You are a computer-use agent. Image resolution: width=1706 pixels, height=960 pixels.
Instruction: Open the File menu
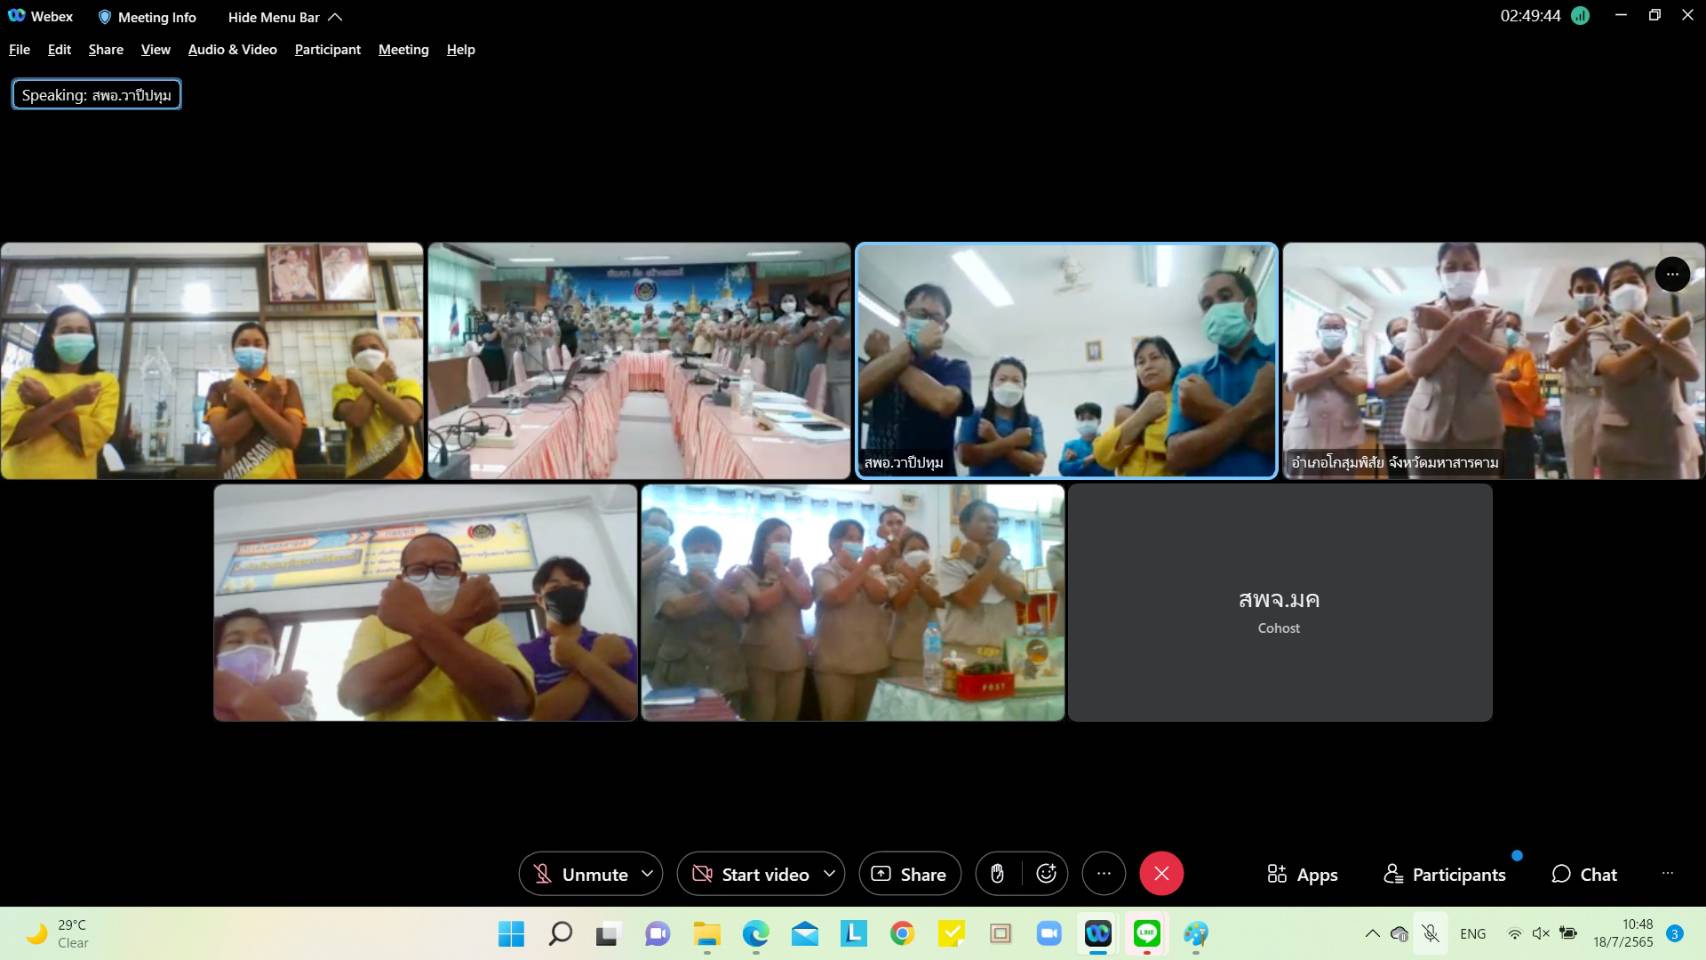click(x=19, y=49)
